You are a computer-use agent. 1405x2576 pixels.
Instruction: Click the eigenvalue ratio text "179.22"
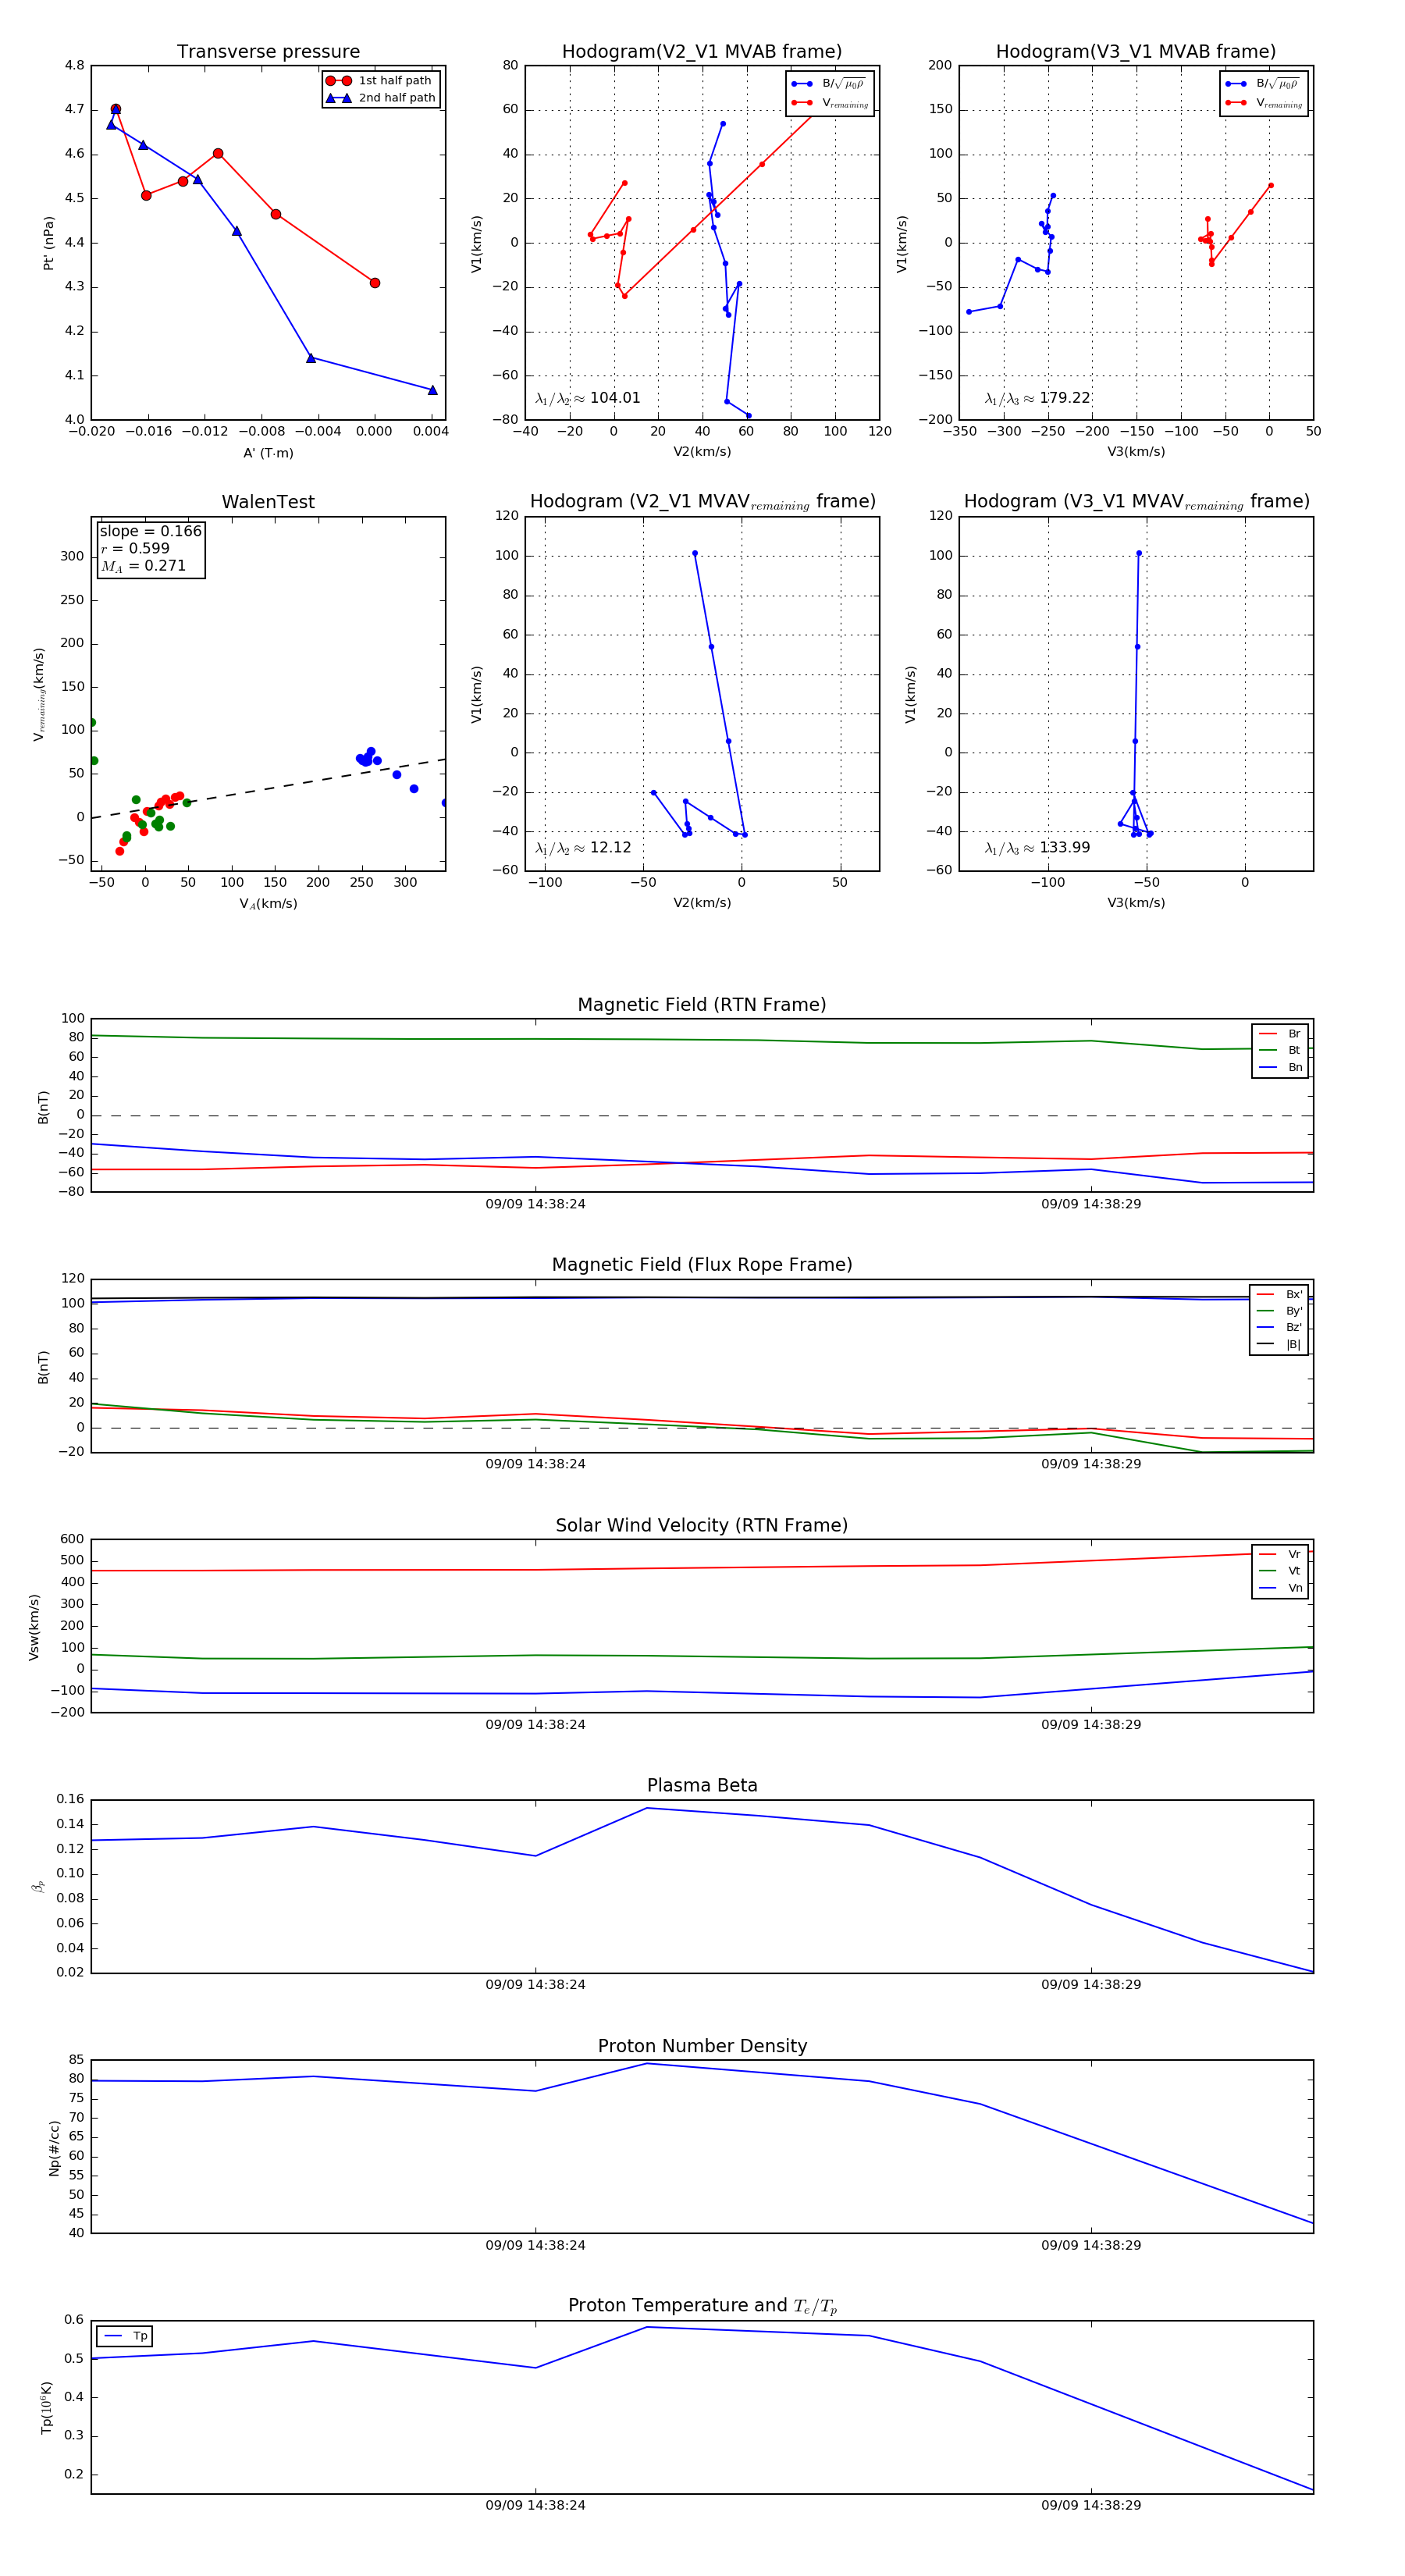pos(1065,398)
